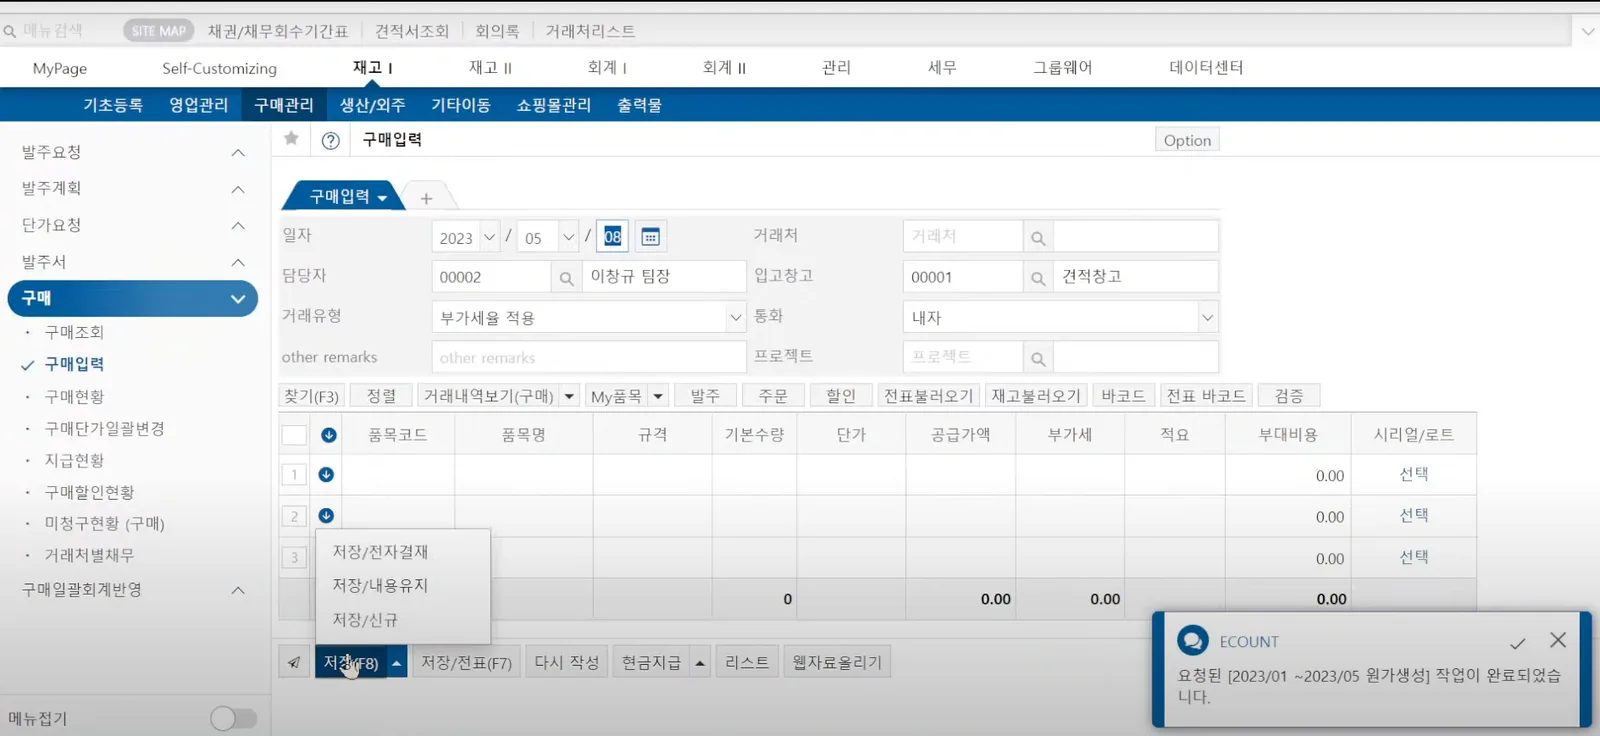The height and width of the screenshot is (736, 1600).
Task: Open the year 2023 dropdown
Action: click(x=489, y=237)
